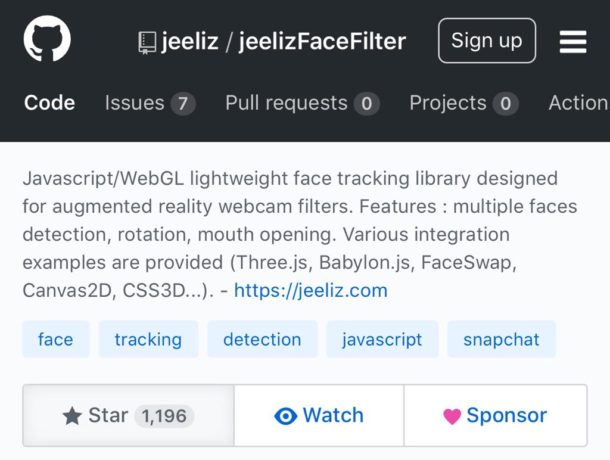Open the jeelizFaceFilter repository name link

[x=323, y=42]
